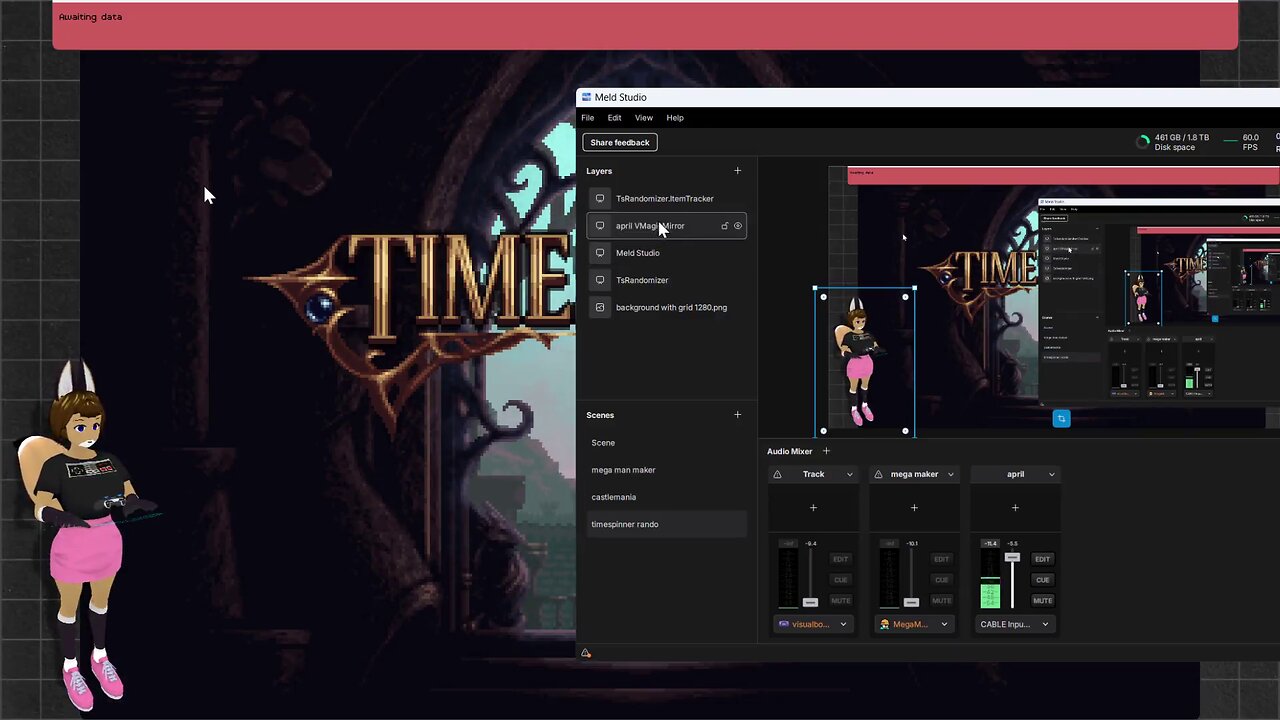
Task: Expand the april channel dropdown
Action: click(x=1051, y=474)
